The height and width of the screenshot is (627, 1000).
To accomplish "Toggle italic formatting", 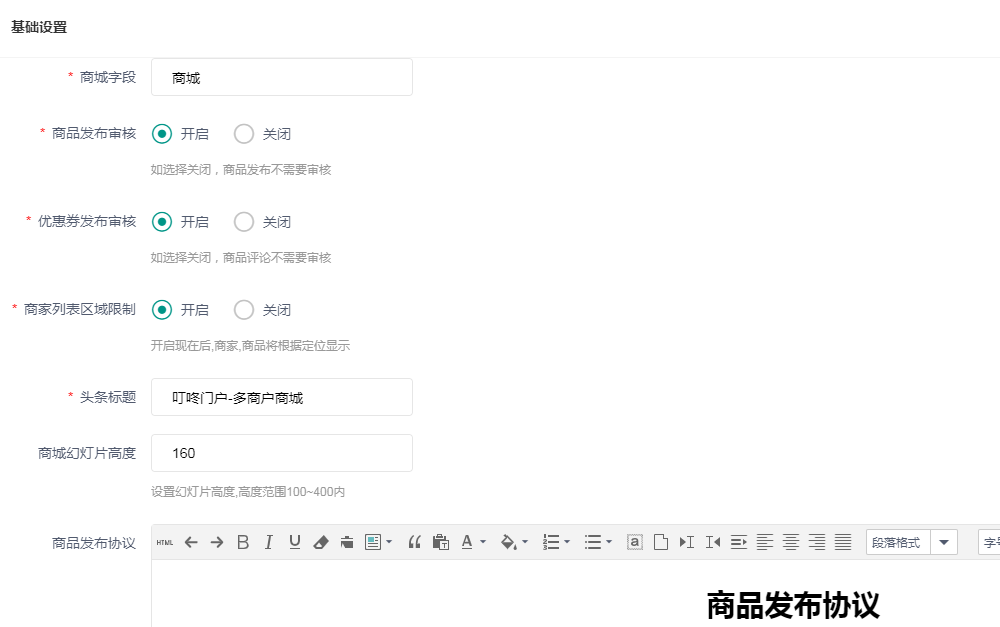I will click(x=268, y=542).
